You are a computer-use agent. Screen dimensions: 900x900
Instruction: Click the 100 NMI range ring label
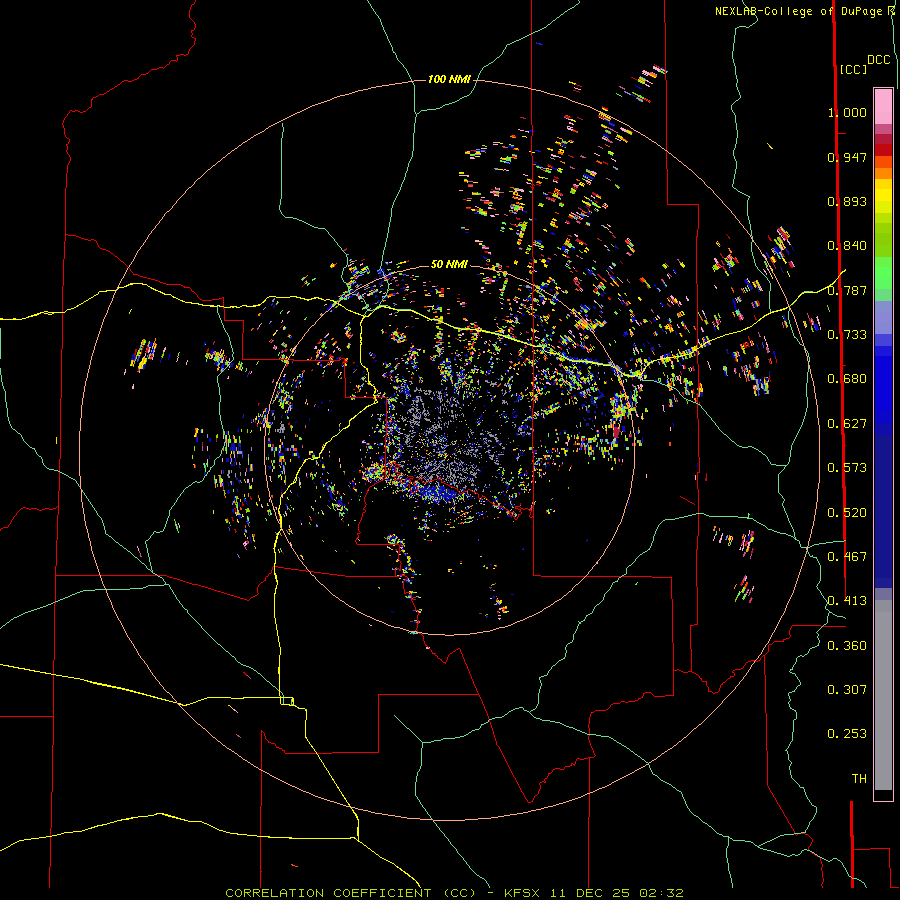click(x=449, y=79)
